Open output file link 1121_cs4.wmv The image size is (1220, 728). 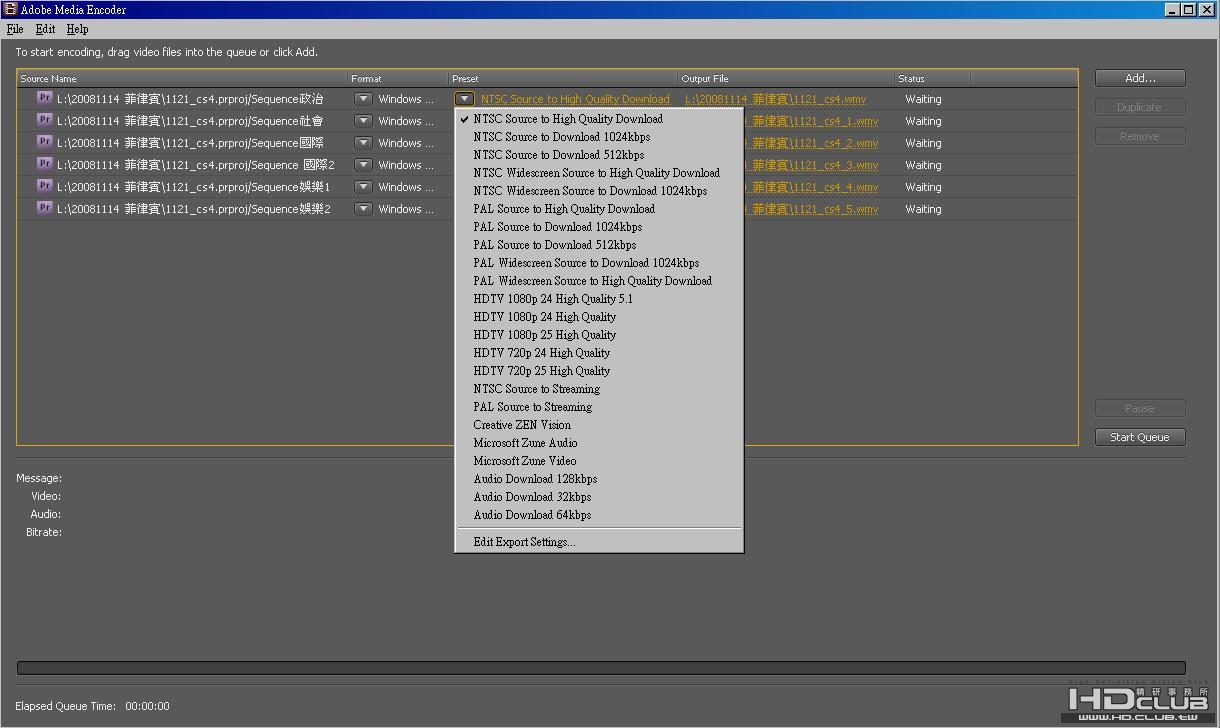point(775,99)
